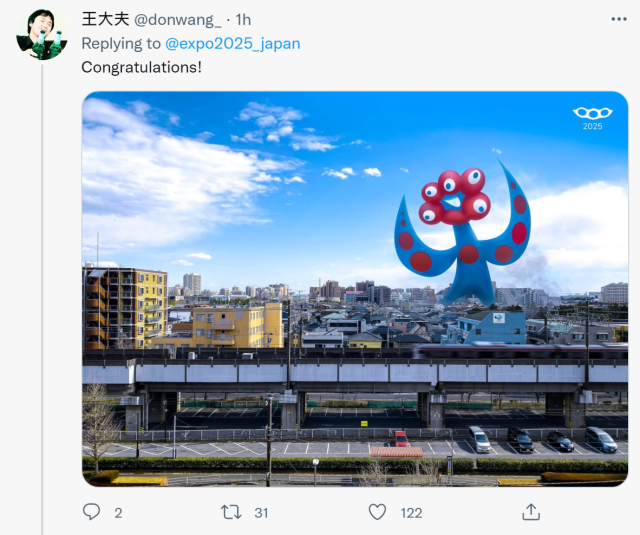Open the donwang_ profile avatar
The image size is (640, 535).
[x=42, y=35]
